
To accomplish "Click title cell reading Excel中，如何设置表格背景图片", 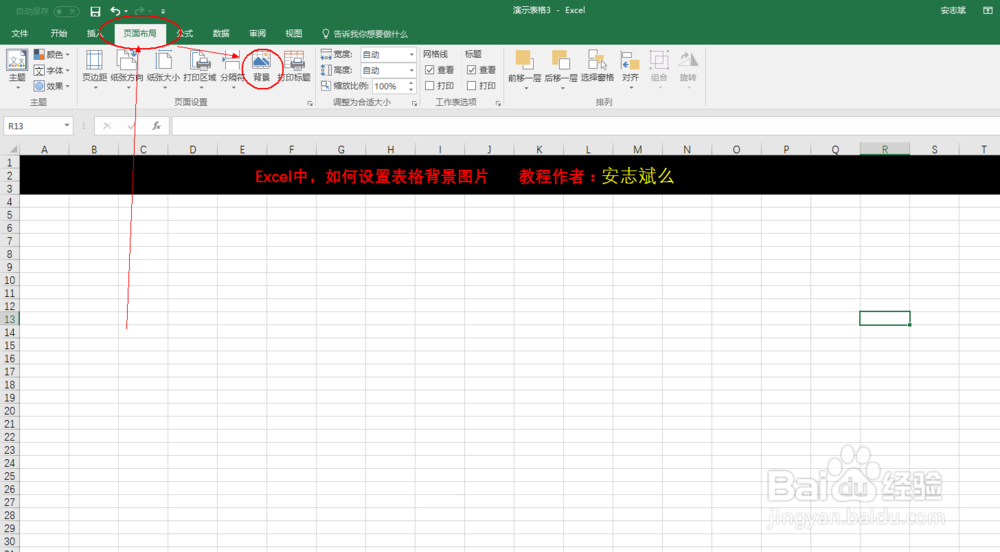I will [372, 177].
